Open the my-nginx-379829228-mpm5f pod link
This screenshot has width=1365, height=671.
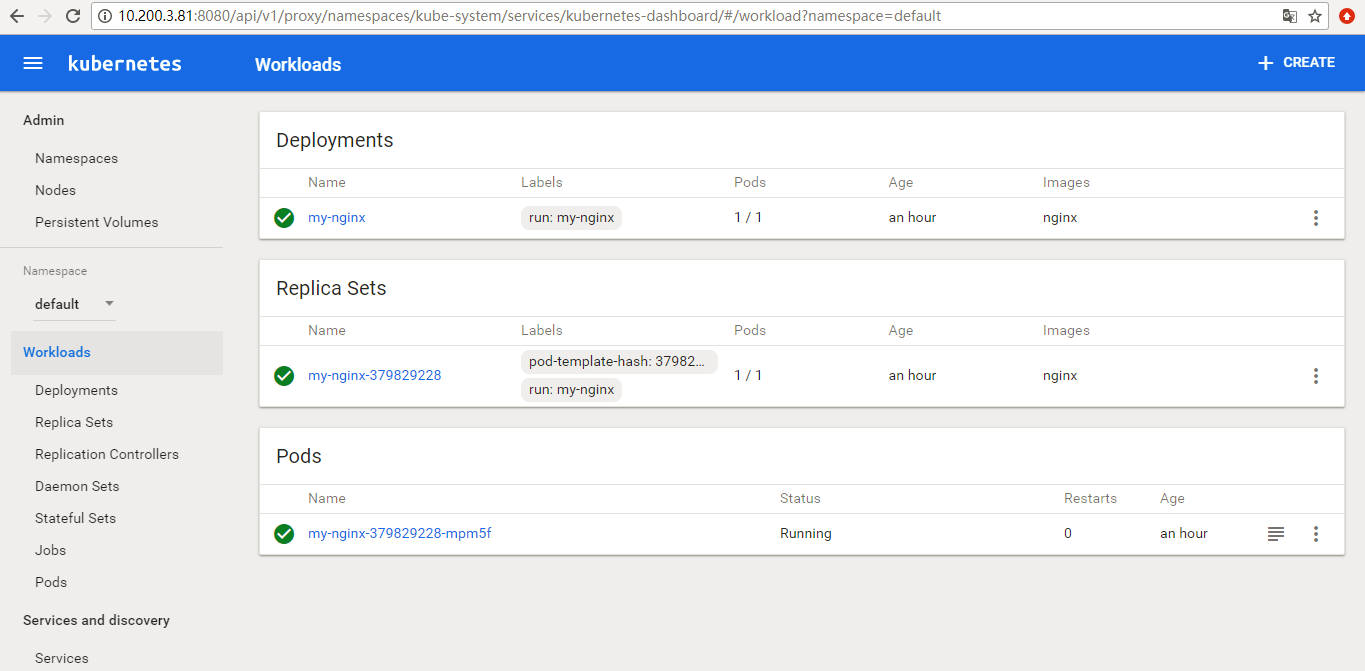[399, 534]
